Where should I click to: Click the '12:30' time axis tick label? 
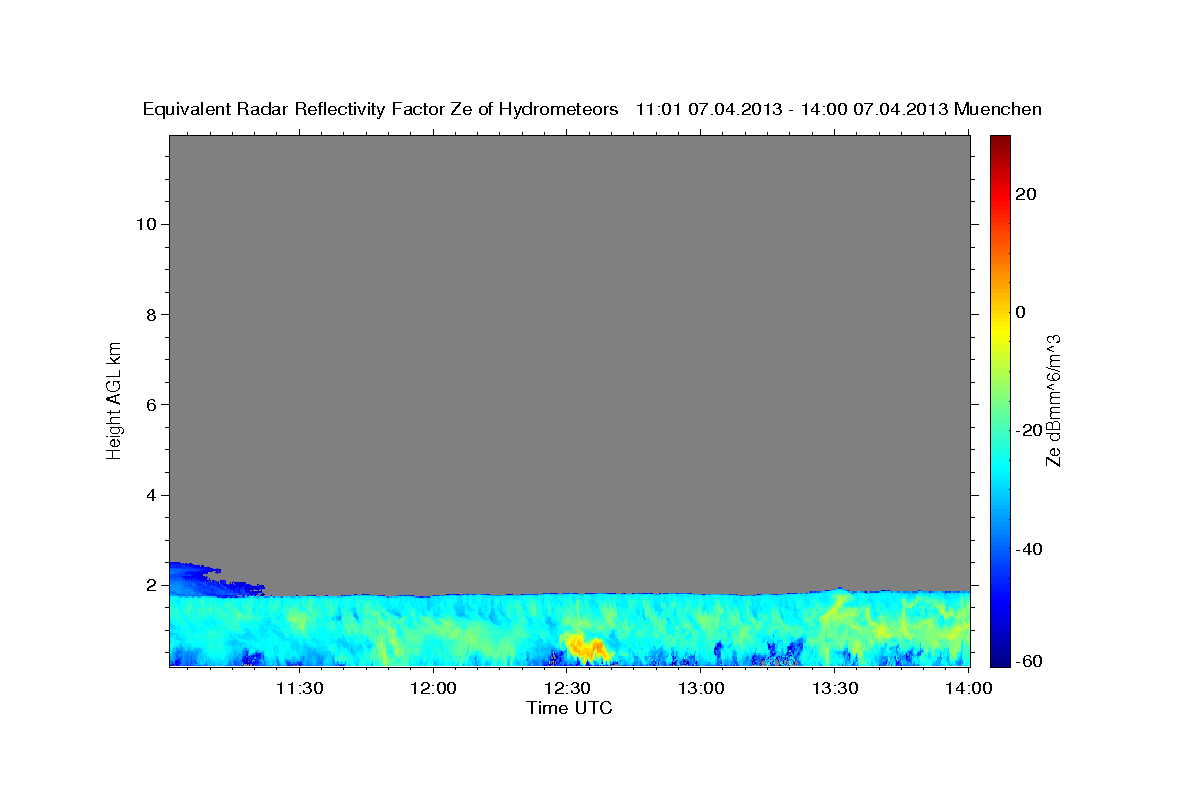coord(567,688)
